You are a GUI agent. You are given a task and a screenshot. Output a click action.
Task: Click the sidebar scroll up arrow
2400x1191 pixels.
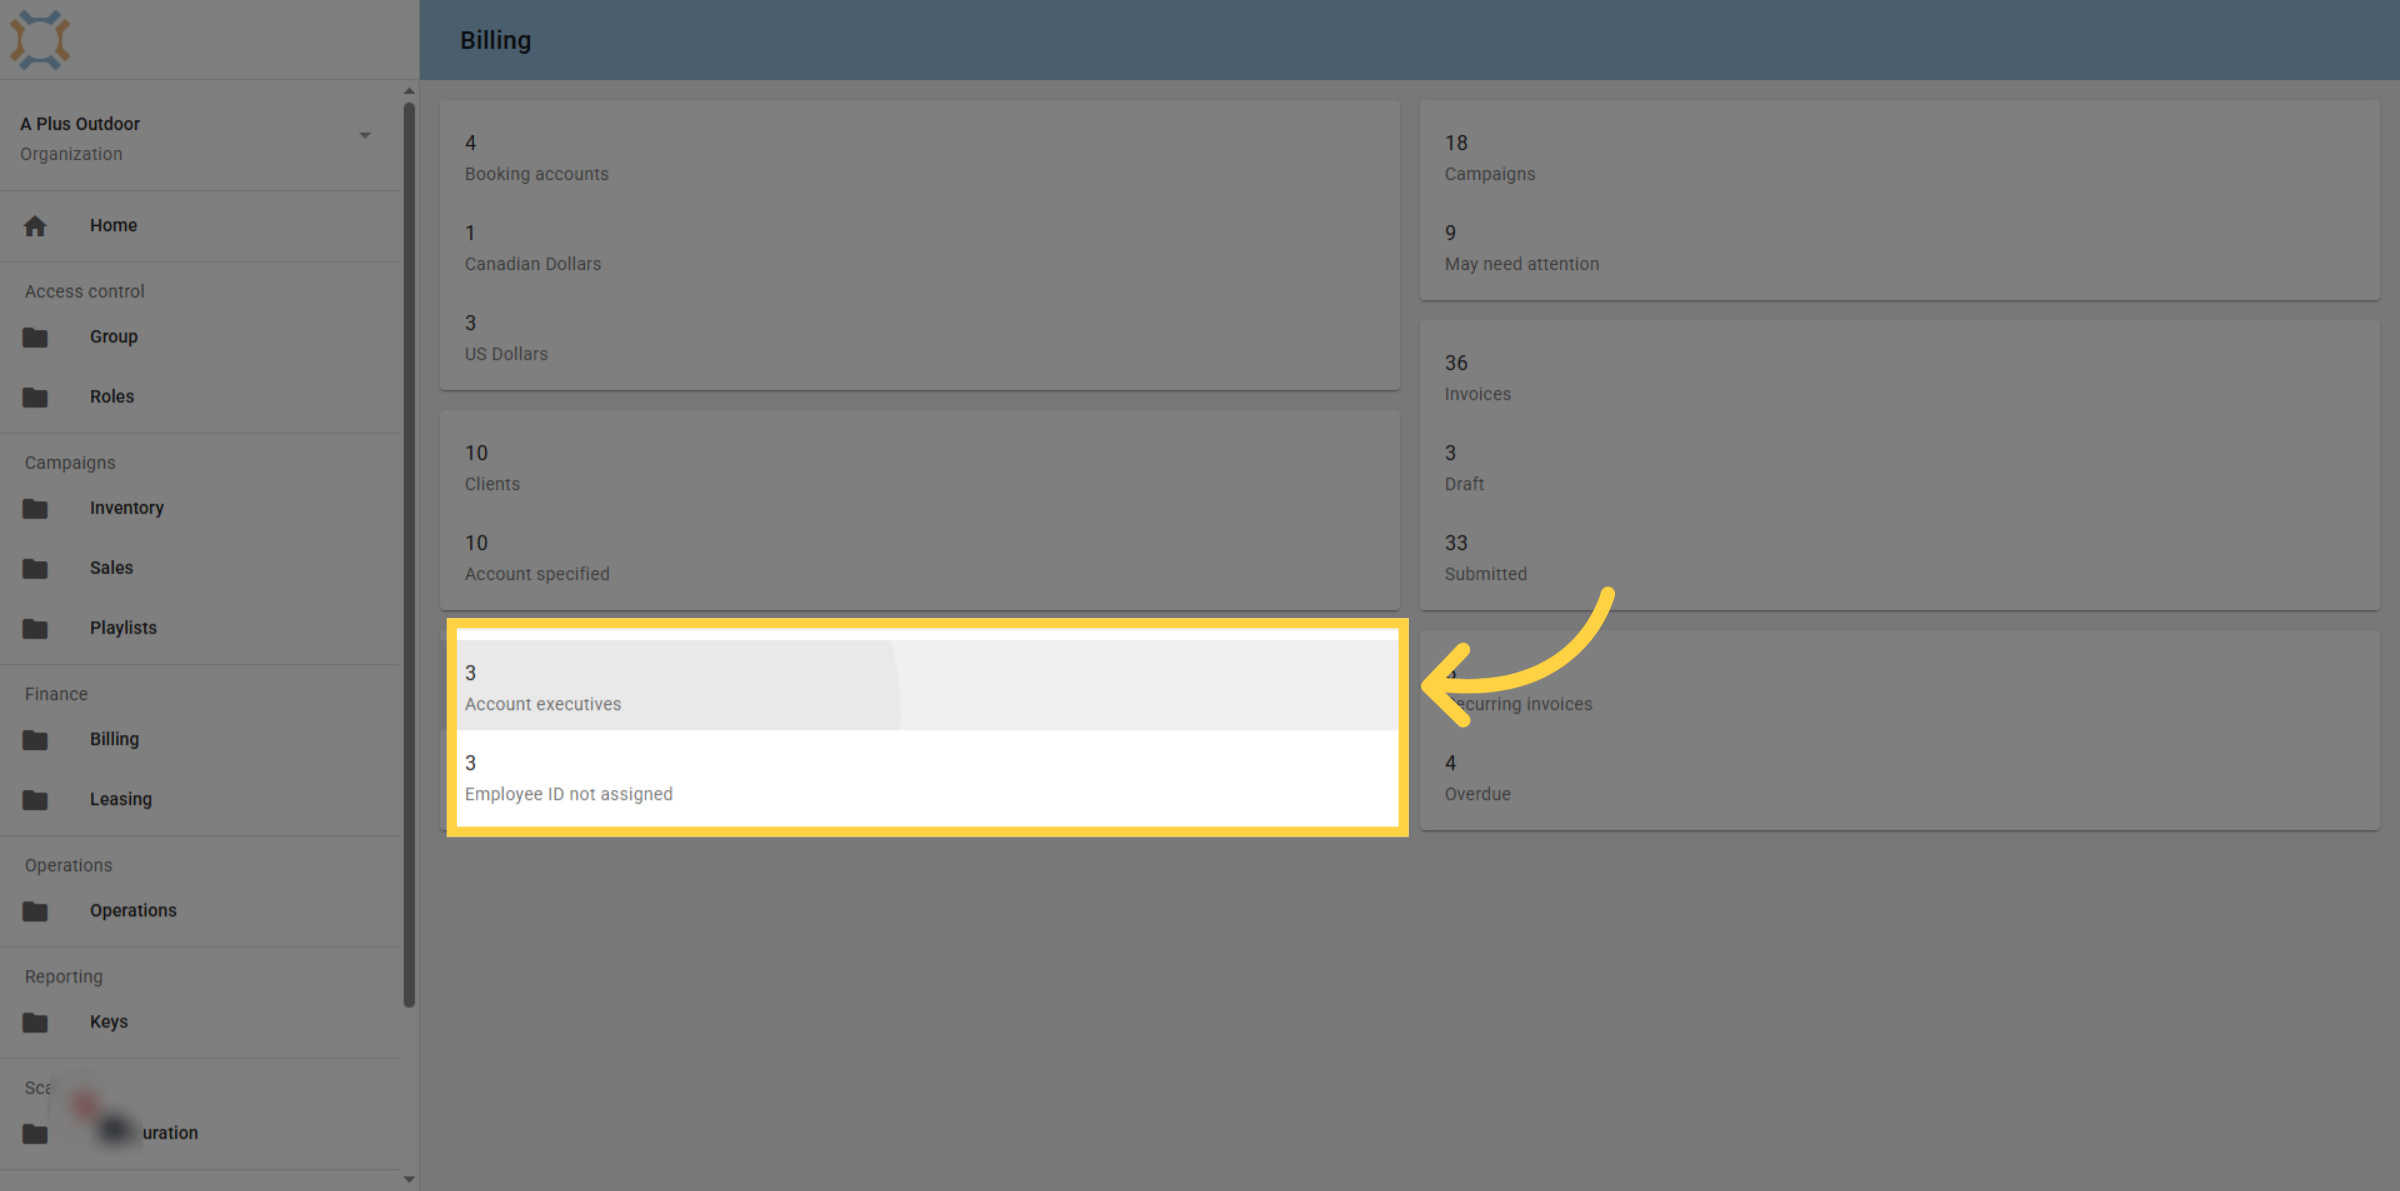[x=409, y=91]
